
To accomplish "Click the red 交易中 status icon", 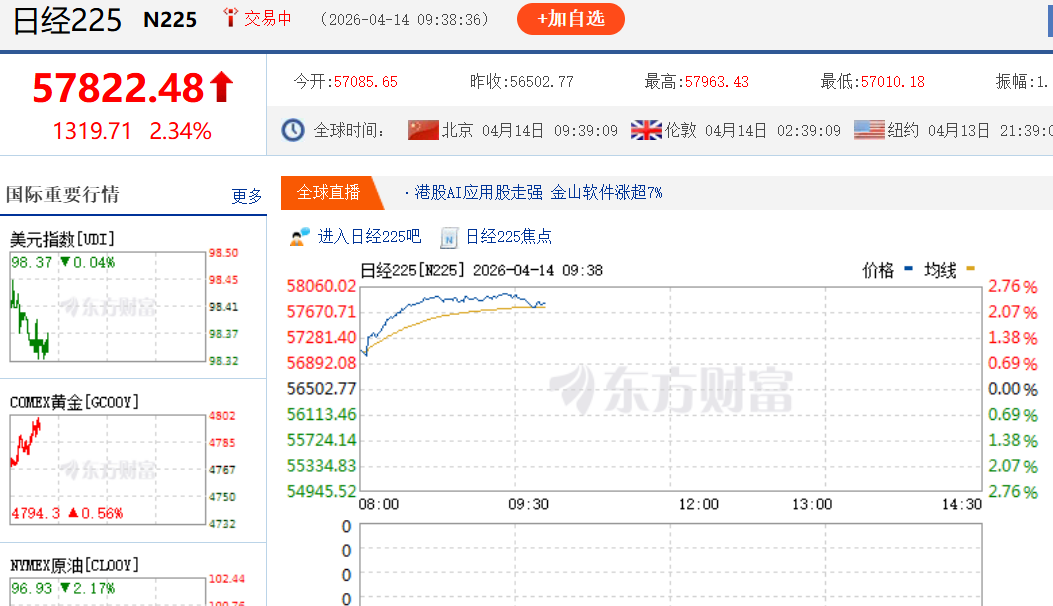I will point(230,17).
